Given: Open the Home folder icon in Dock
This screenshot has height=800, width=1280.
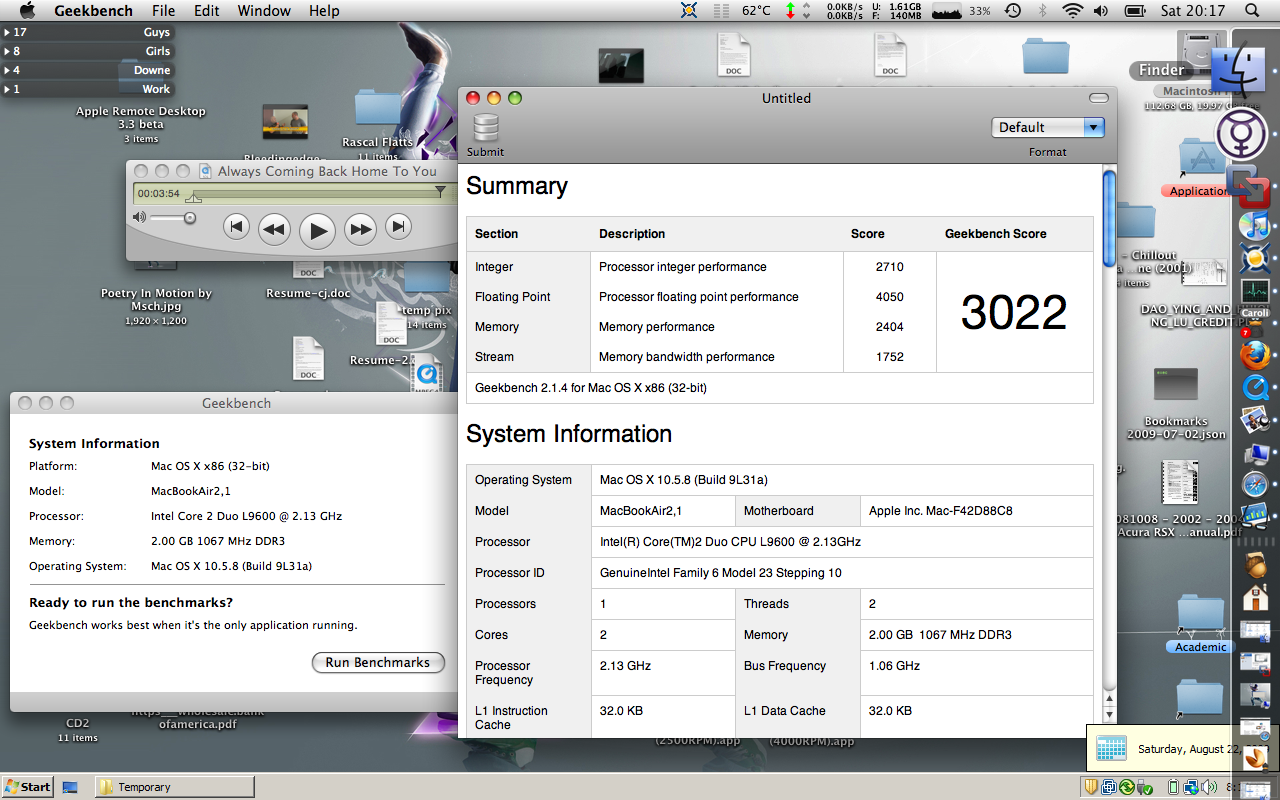Looking at the screenshot, I should [1254, 598].
